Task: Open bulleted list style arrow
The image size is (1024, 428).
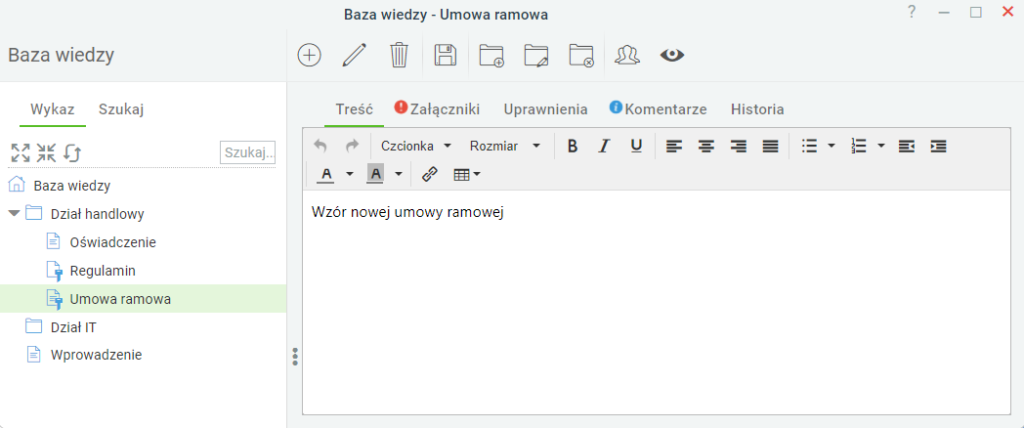Action: 831,146
